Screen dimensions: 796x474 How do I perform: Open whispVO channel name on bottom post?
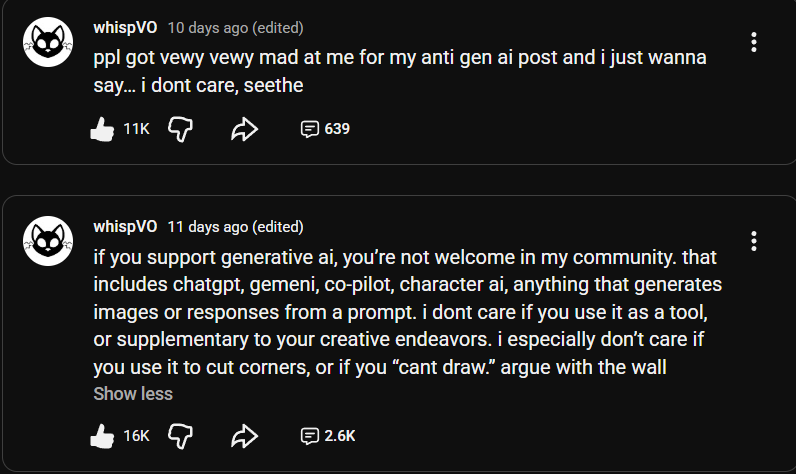click(x=125, y=226)
